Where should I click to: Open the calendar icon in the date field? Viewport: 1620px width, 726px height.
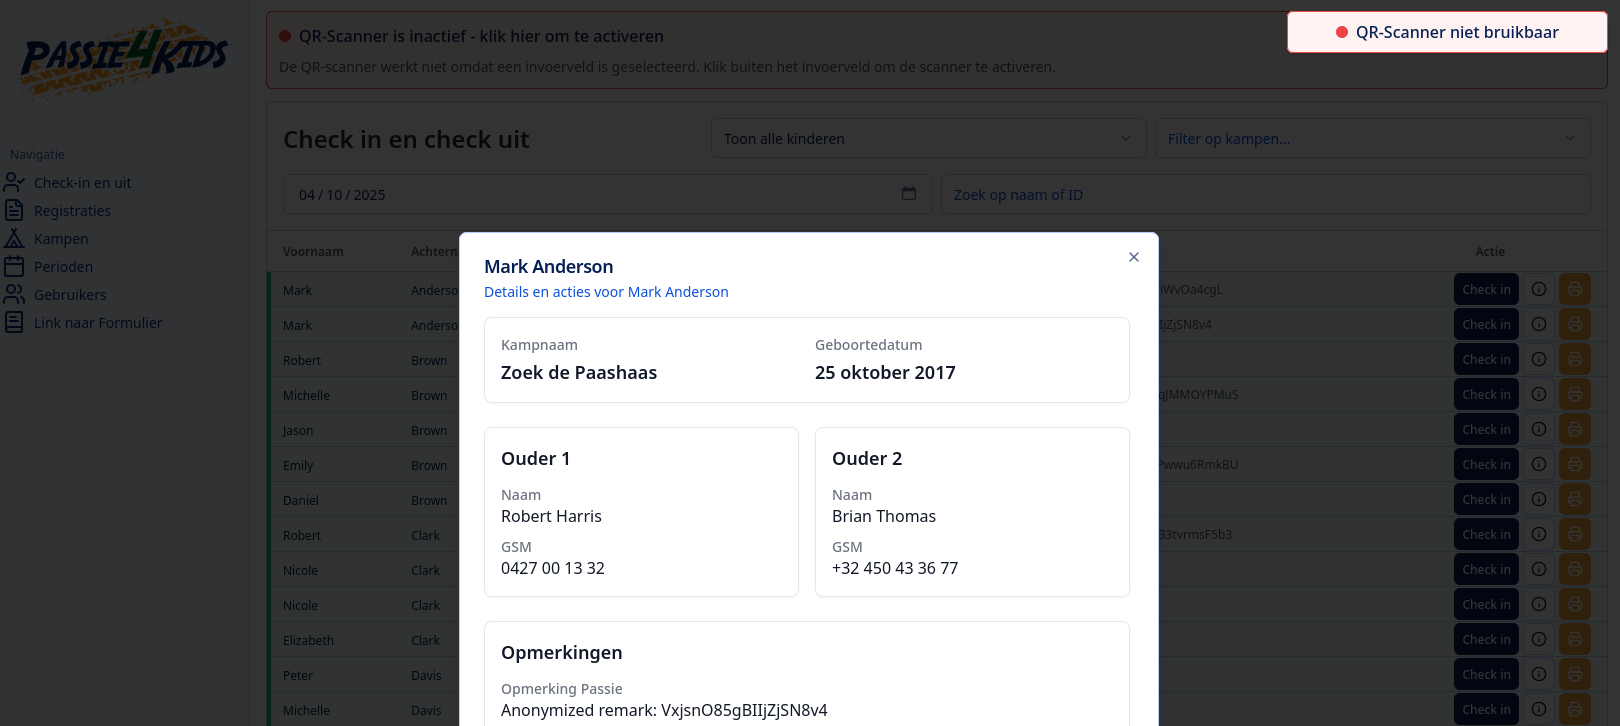(x=908, y=193)
